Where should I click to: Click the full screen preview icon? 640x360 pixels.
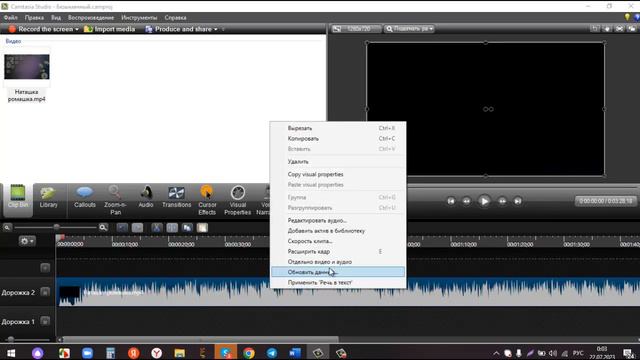click(x=619, y=29)
